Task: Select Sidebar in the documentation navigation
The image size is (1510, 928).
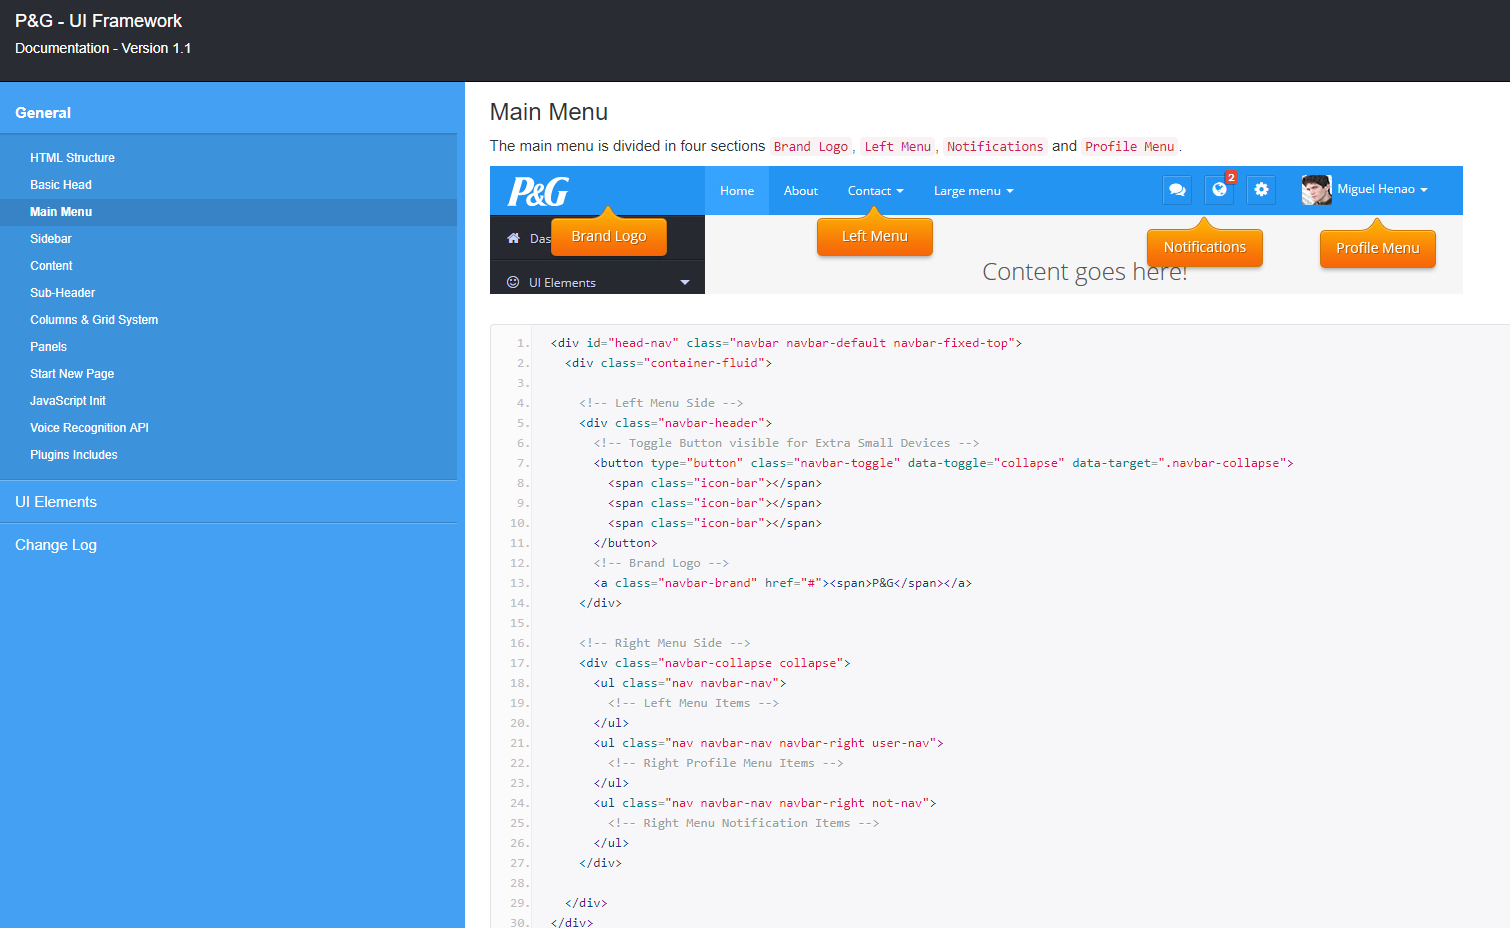Action: pos(51,238)
